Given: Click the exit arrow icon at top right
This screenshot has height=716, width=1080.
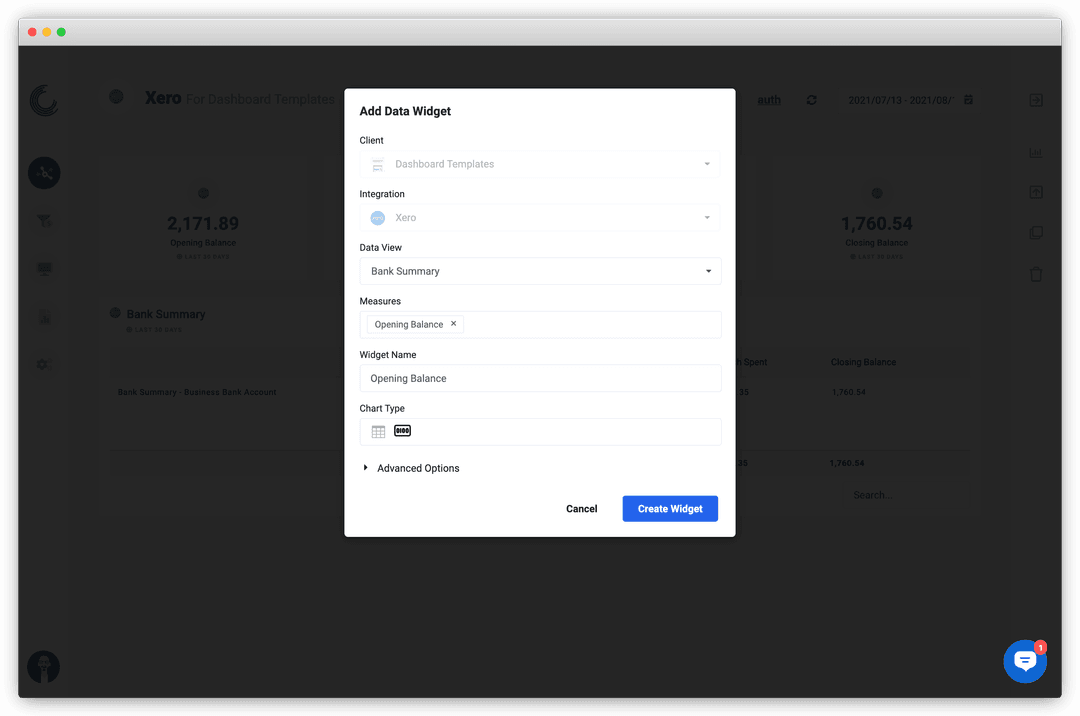Looking at the screenshot, I should click(x=1036, y=101).
